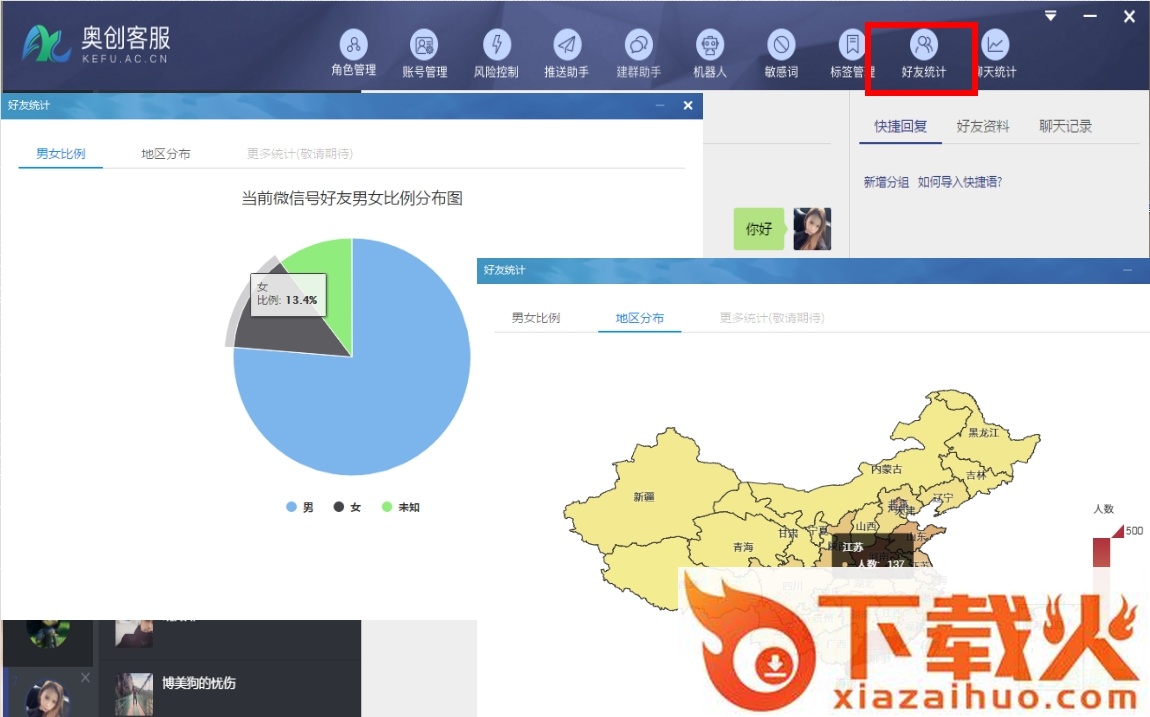The width and height of the screenshot is (1150, 717).
Task: Open the 好友资料 tab
Action: click(983, 126)
